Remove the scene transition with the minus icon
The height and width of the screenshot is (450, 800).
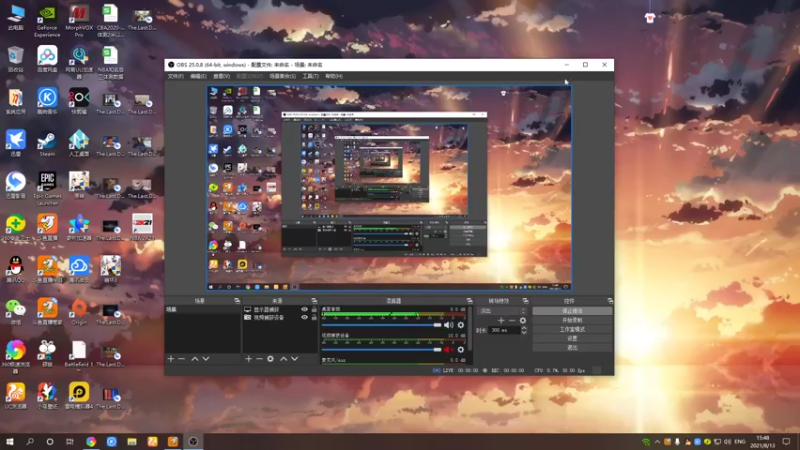[x=512, y=320]
